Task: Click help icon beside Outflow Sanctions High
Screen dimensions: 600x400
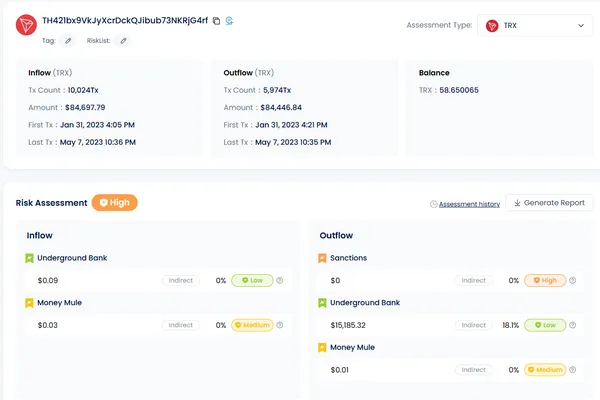Action: [x=572, y=281]
